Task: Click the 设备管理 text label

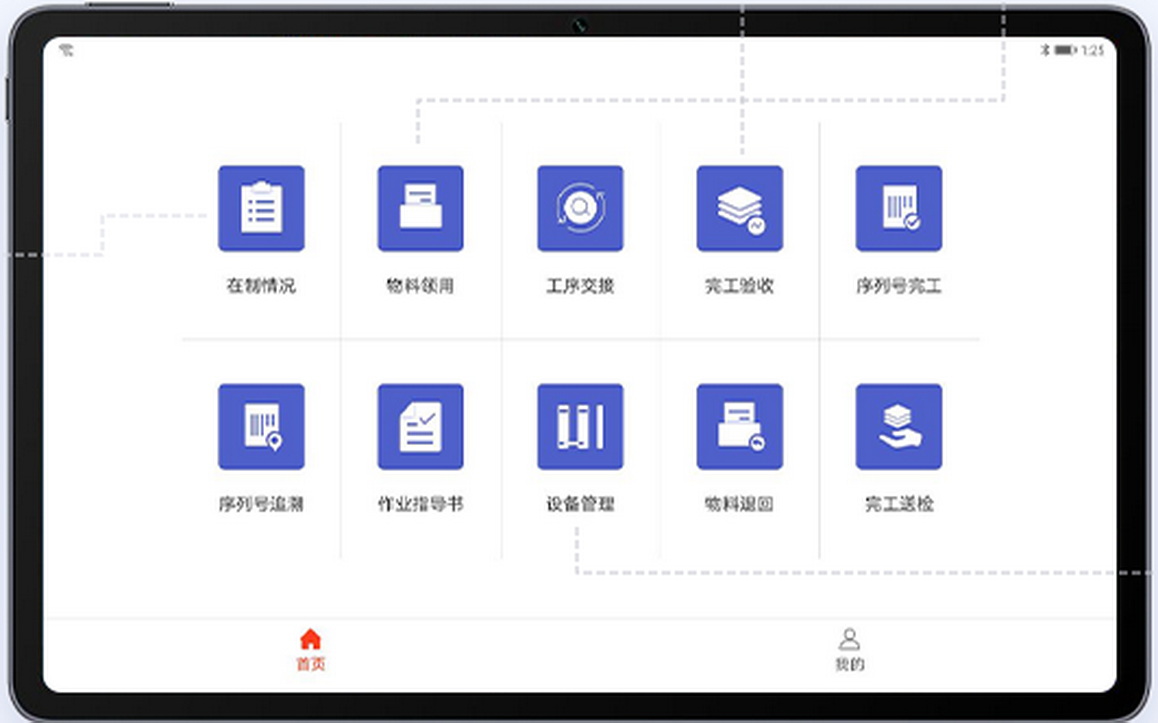Action: point(580,504)
